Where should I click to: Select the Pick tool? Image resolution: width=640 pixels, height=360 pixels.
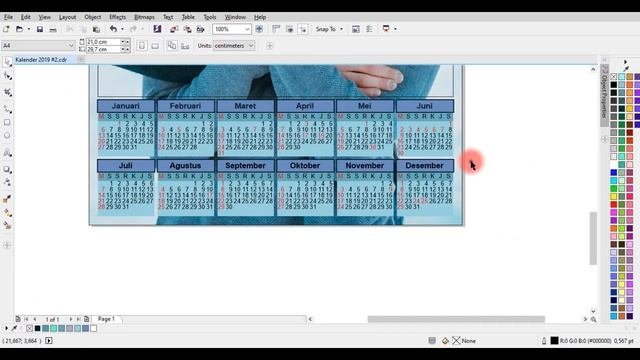tap(7, 62)
